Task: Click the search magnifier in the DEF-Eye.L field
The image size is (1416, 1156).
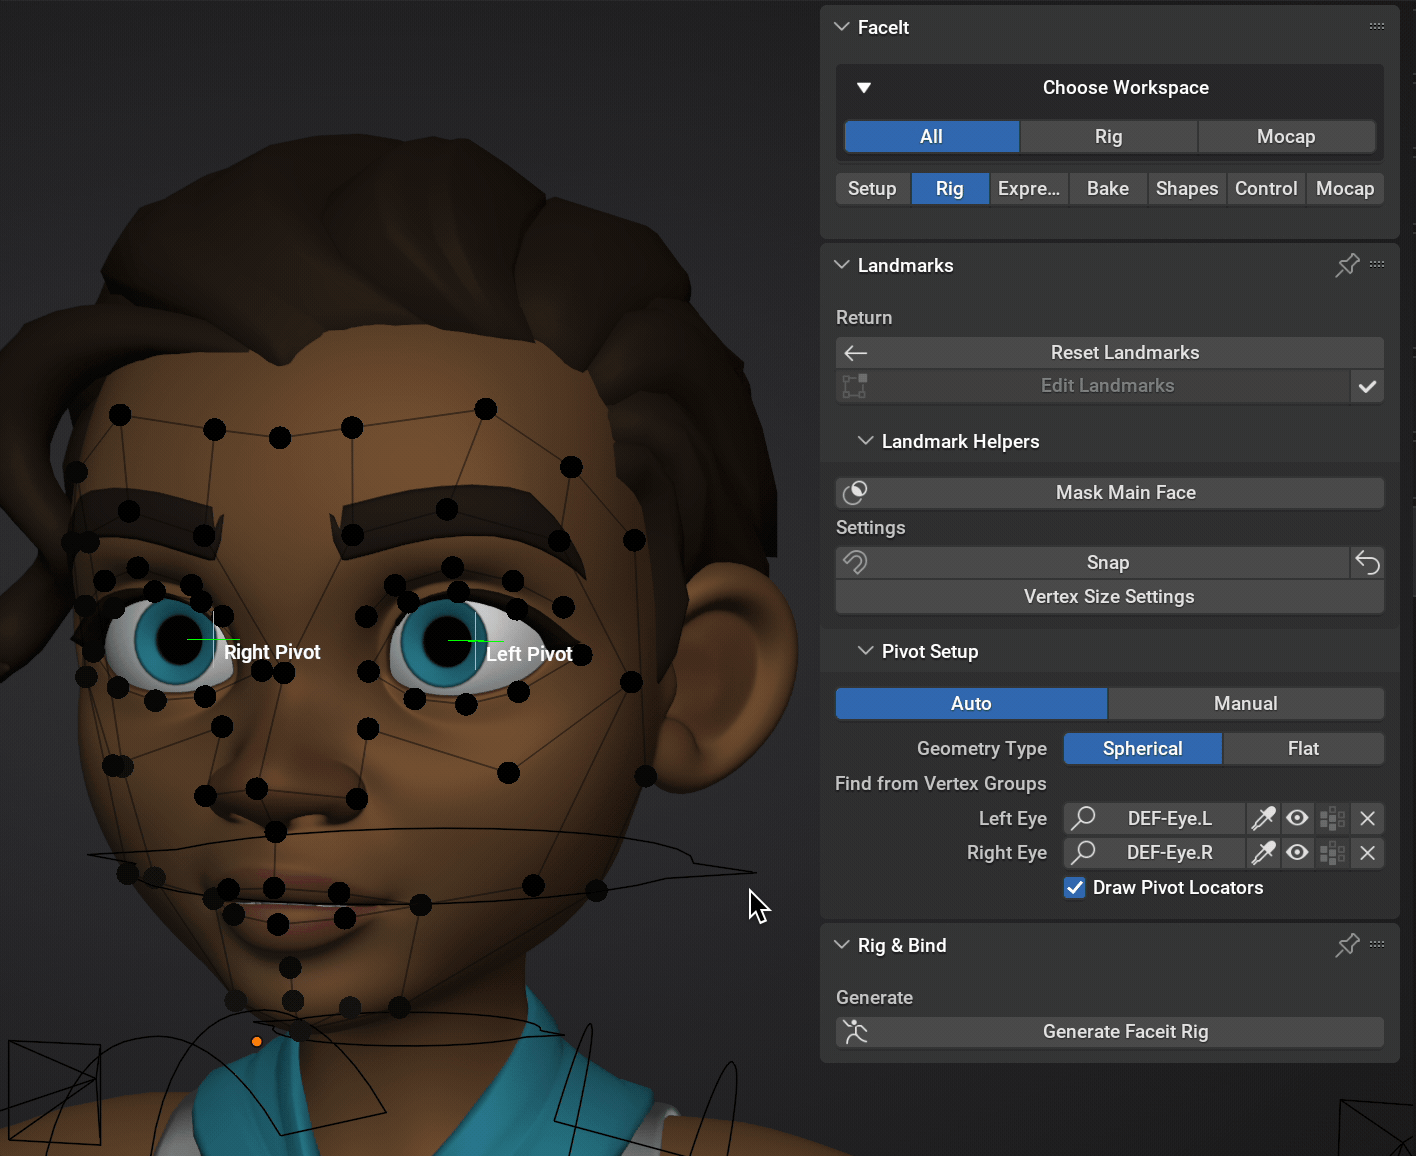Action: click(1083, 818)
